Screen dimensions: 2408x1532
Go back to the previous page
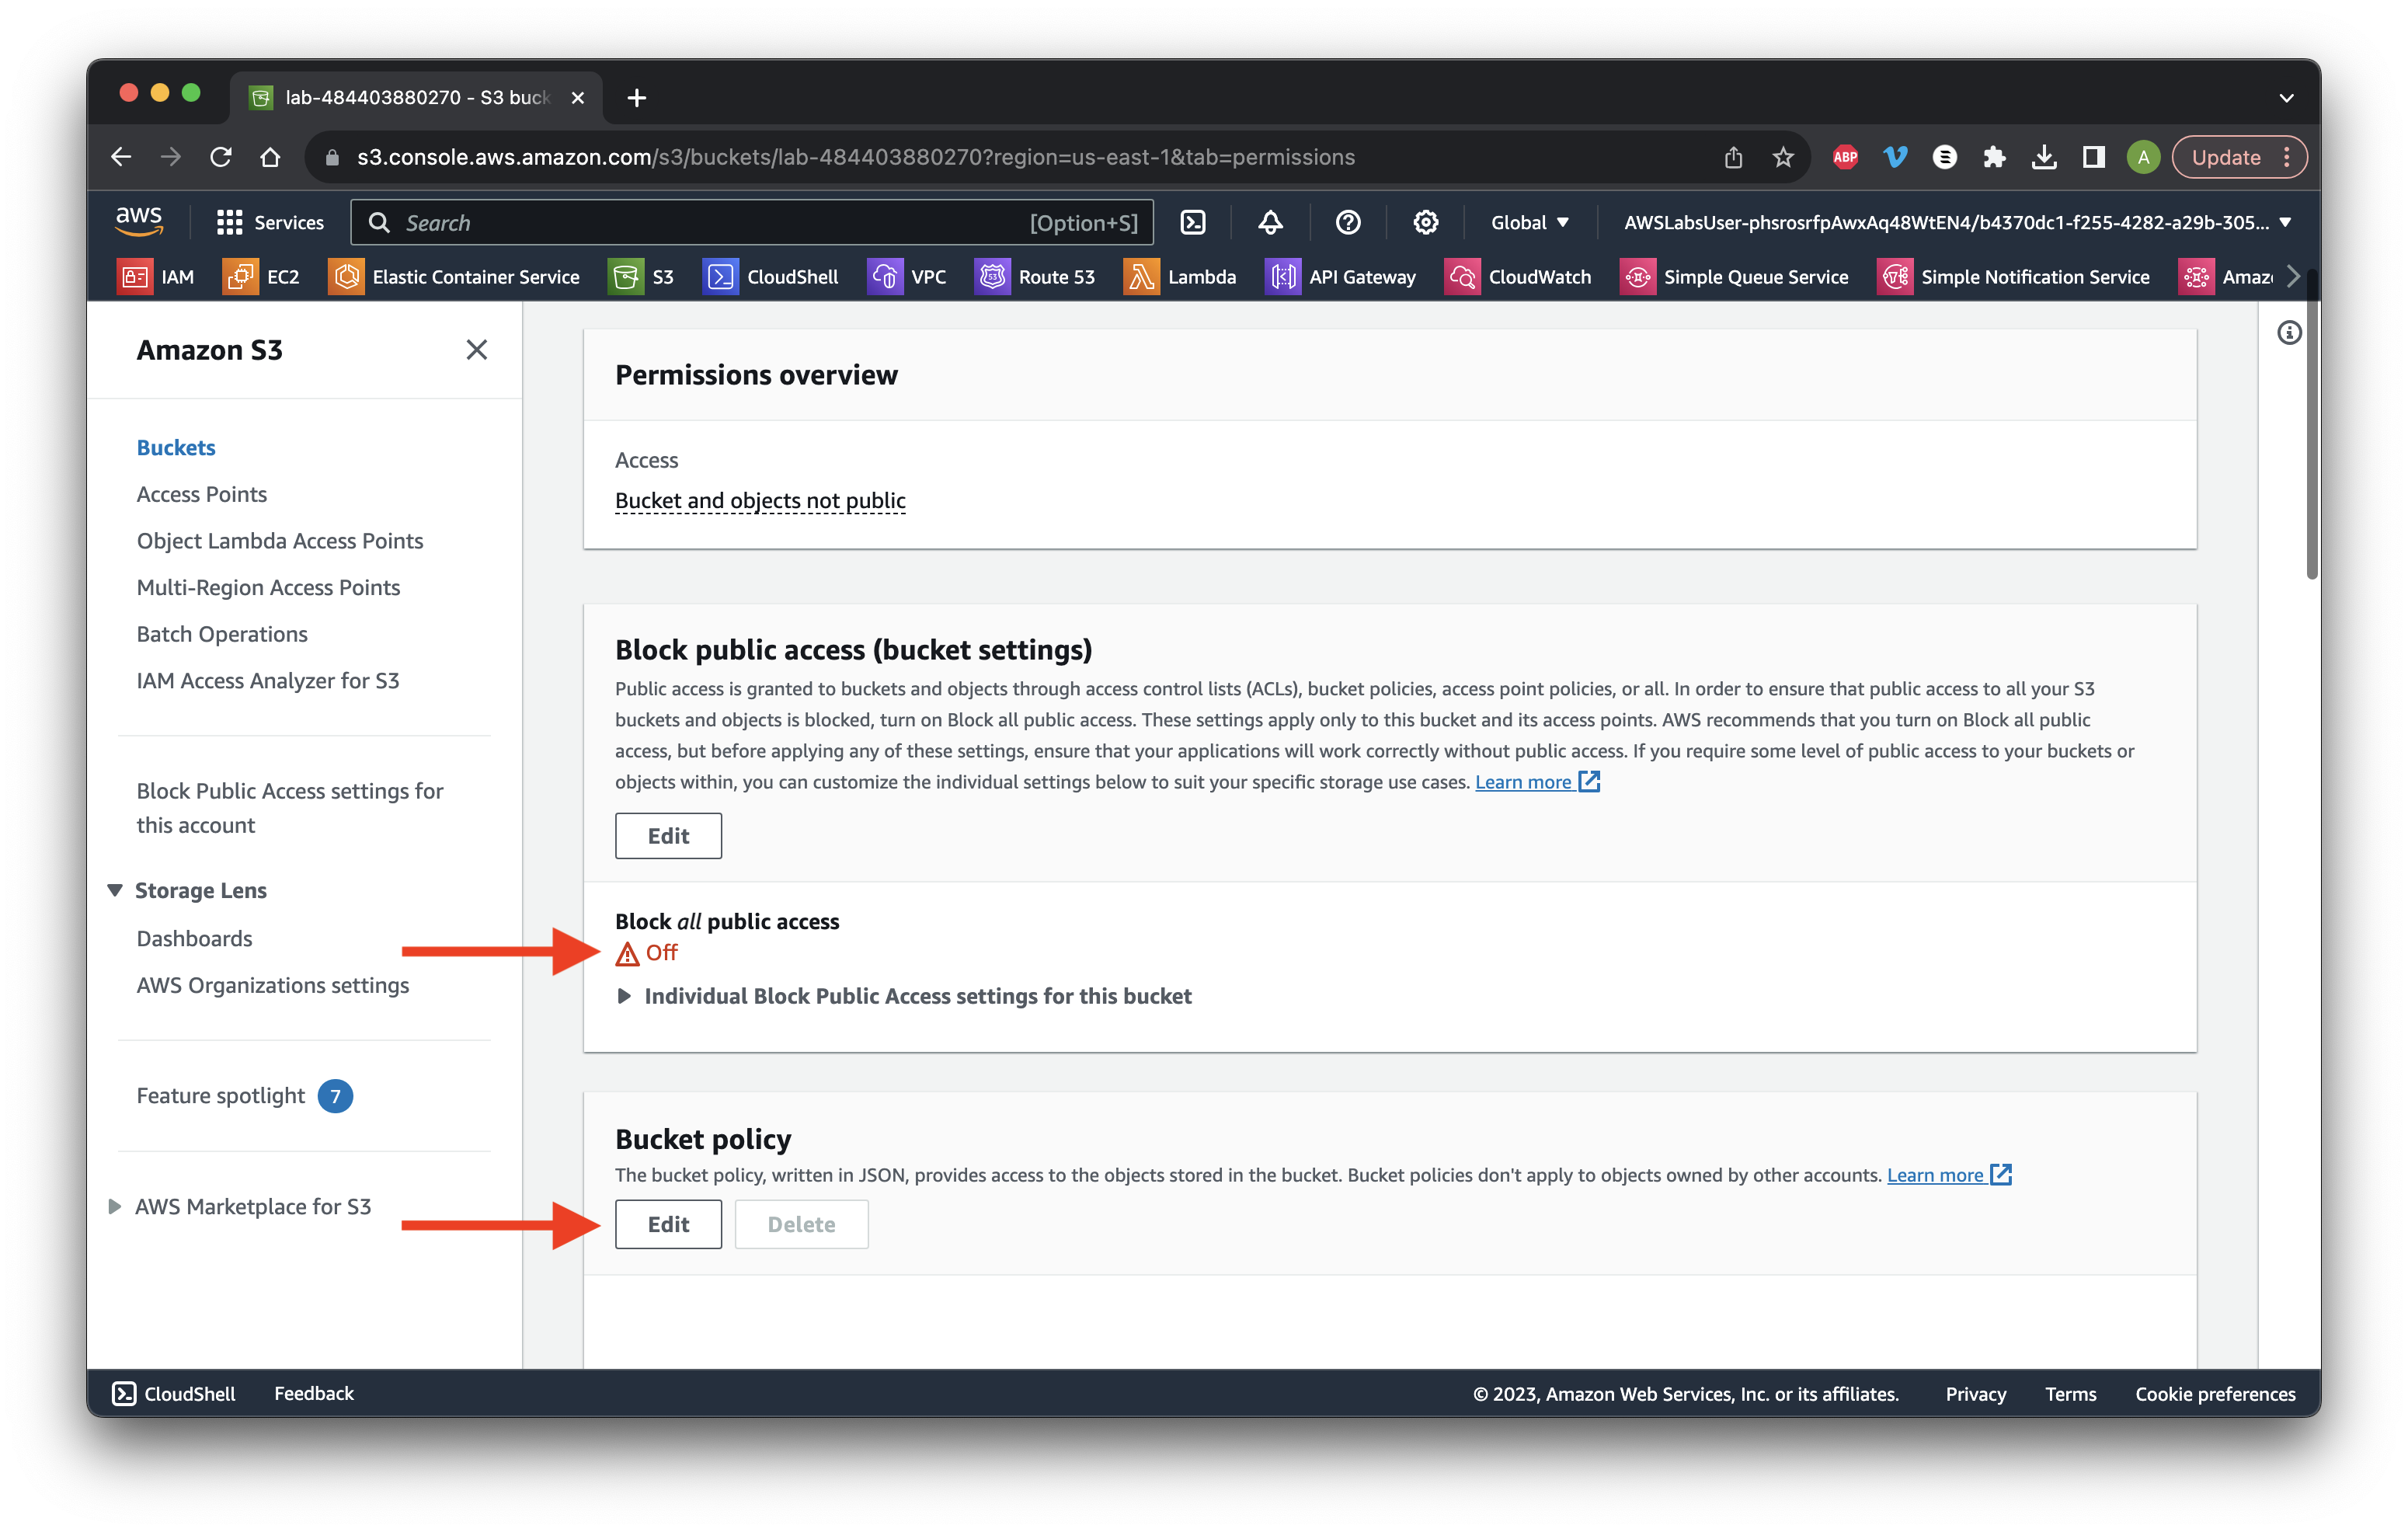coord(121,157)
